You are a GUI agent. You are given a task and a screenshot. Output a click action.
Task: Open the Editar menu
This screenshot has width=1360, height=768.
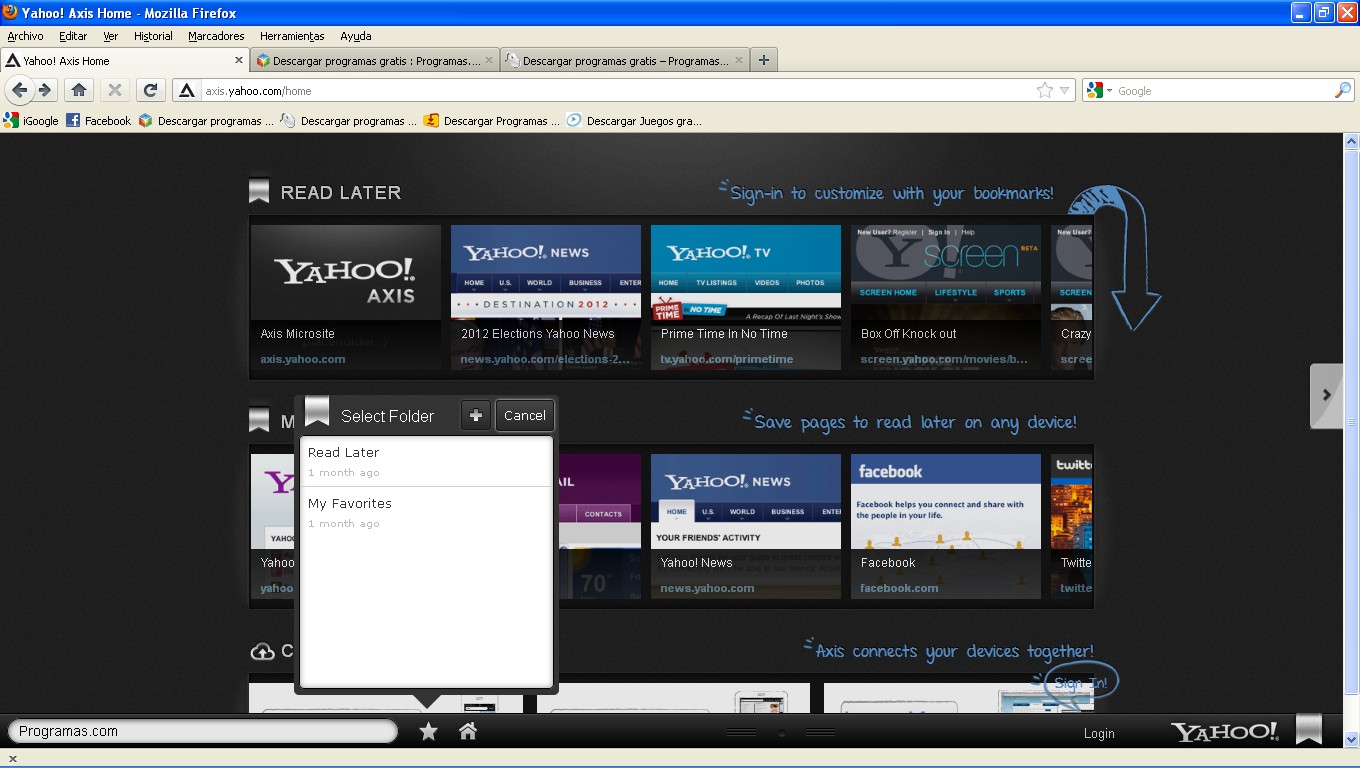(73, 36)
